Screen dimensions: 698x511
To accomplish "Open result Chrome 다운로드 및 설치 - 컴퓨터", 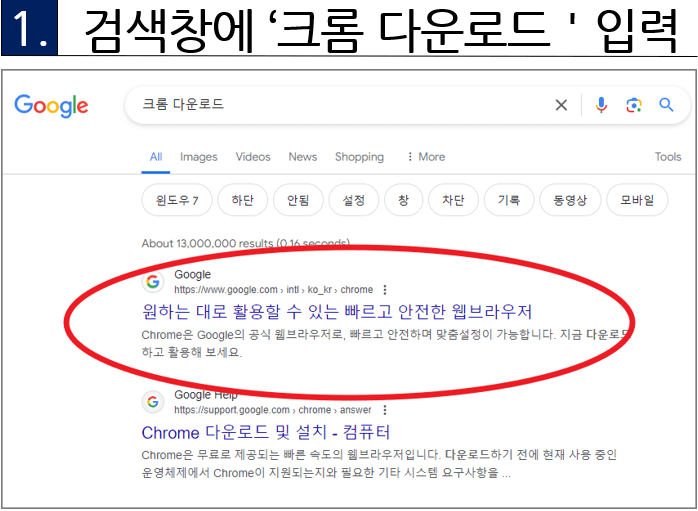I will 266,432.
